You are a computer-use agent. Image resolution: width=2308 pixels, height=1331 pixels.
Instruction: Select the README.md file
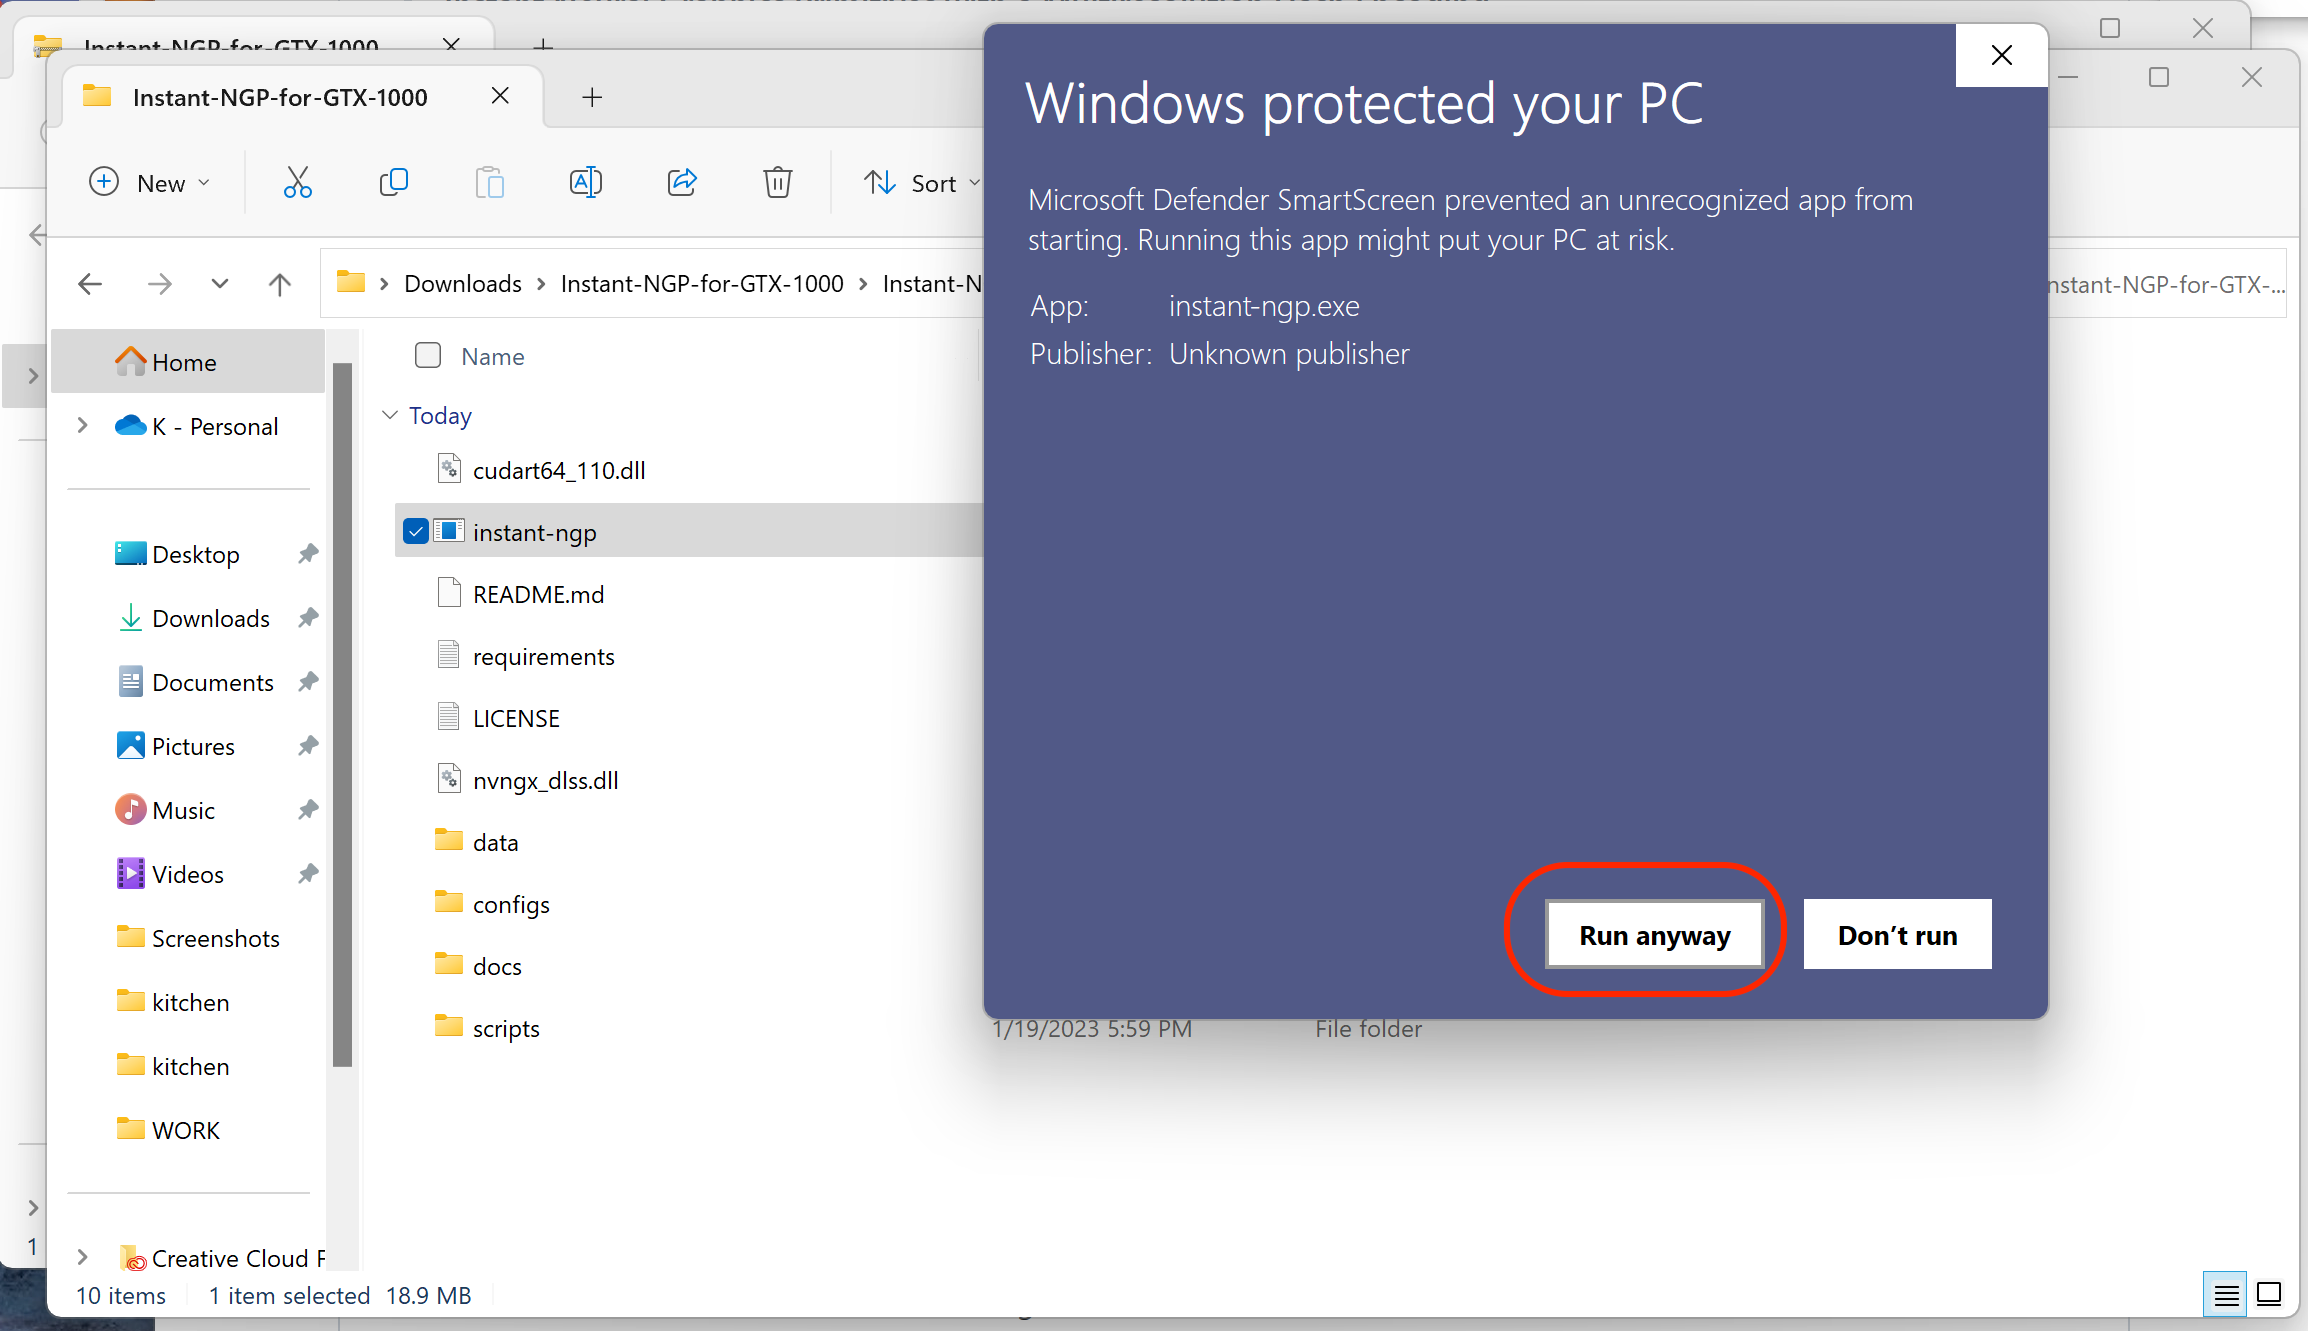pos(538,594)
